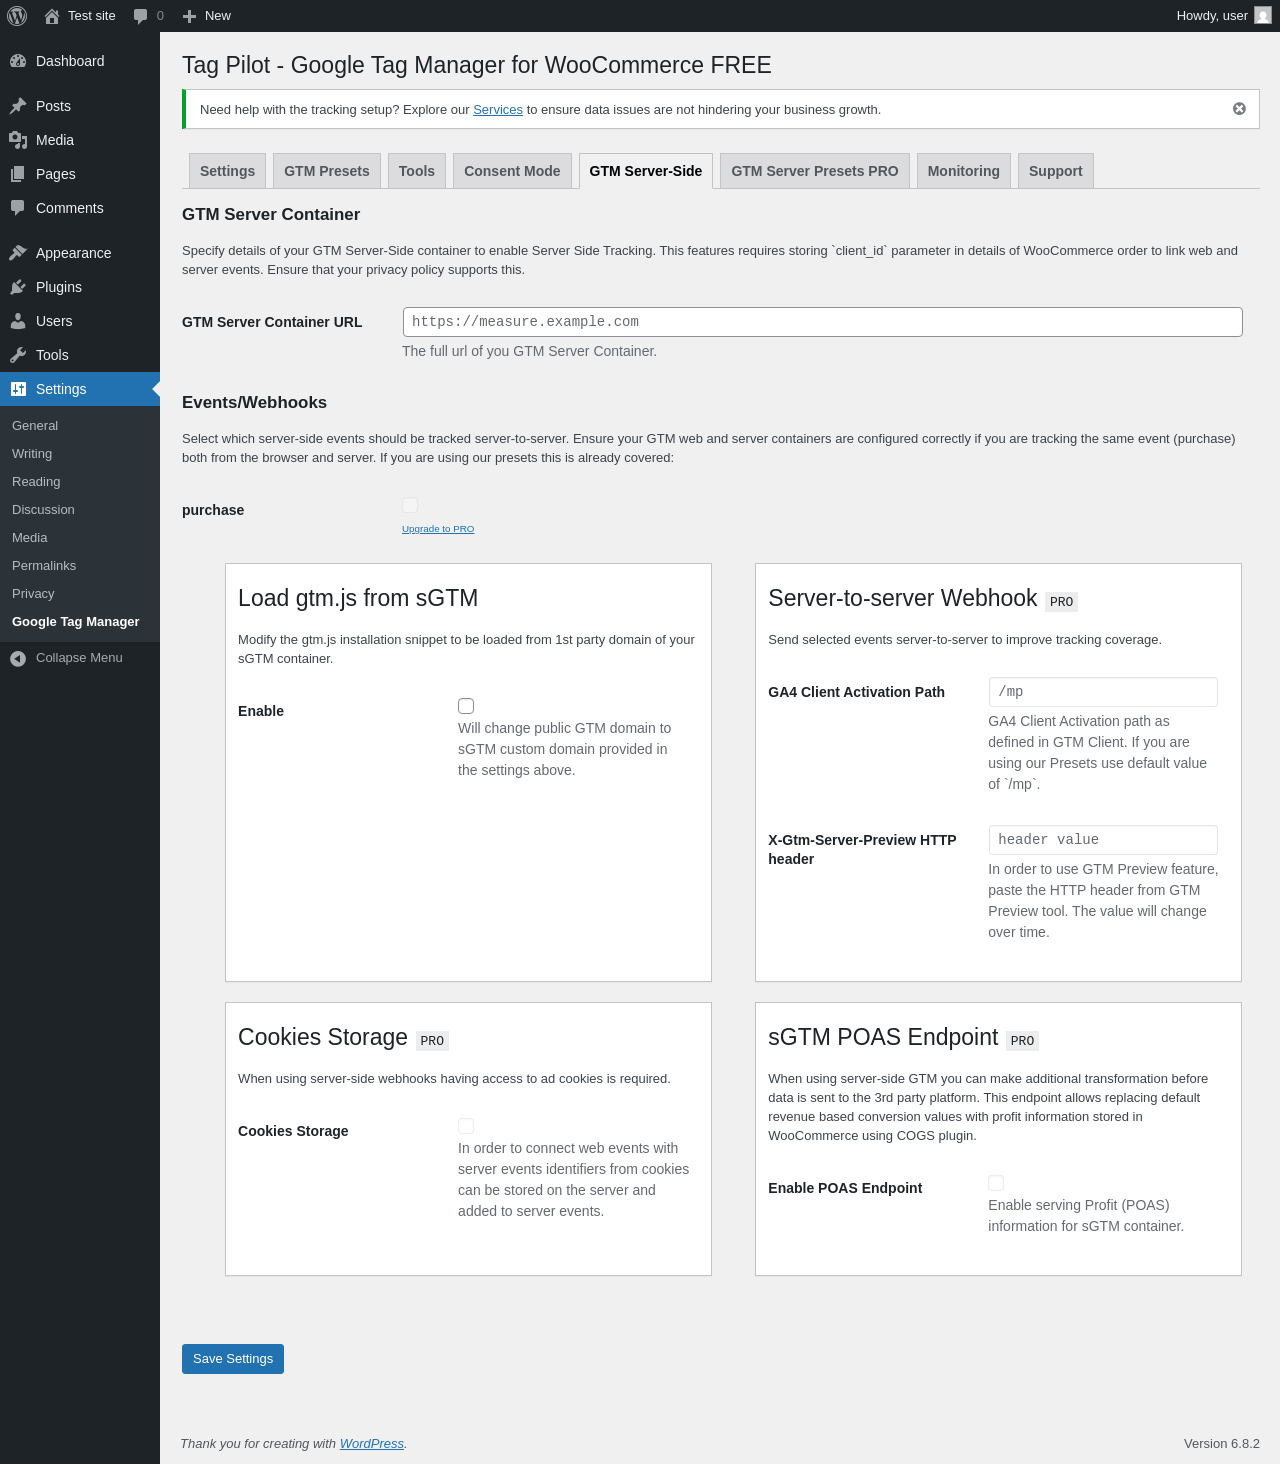Click the Pages sidebar icon
This screenshot has height=1464, width=1280.
[18, 174]
